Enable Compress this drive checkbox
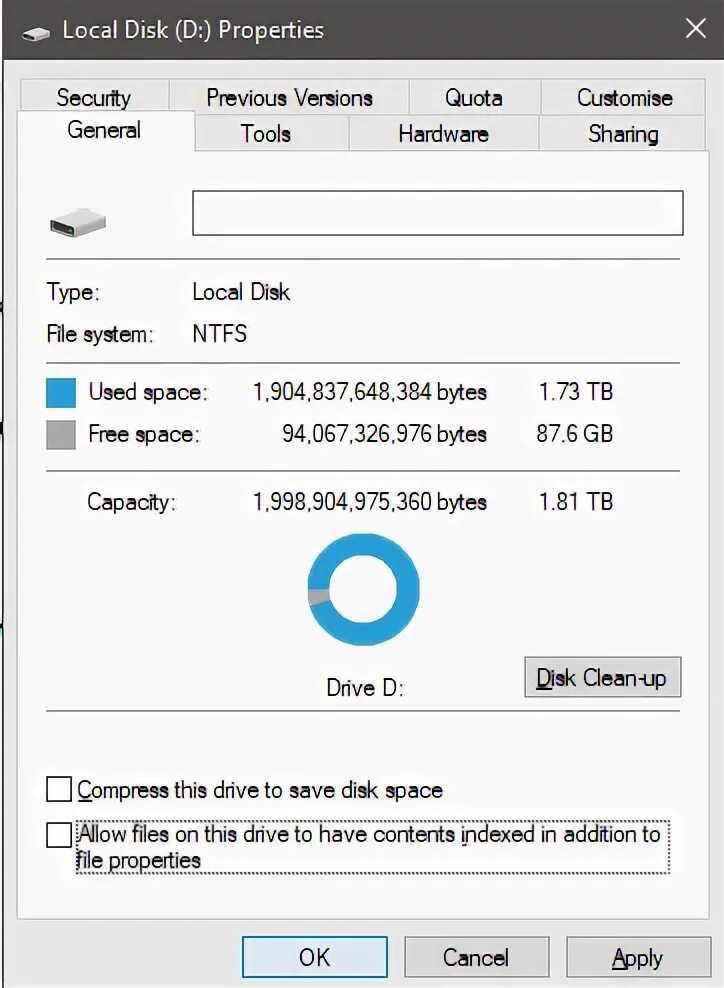Screen dimensions: 724x988 [x=59, y=789]
